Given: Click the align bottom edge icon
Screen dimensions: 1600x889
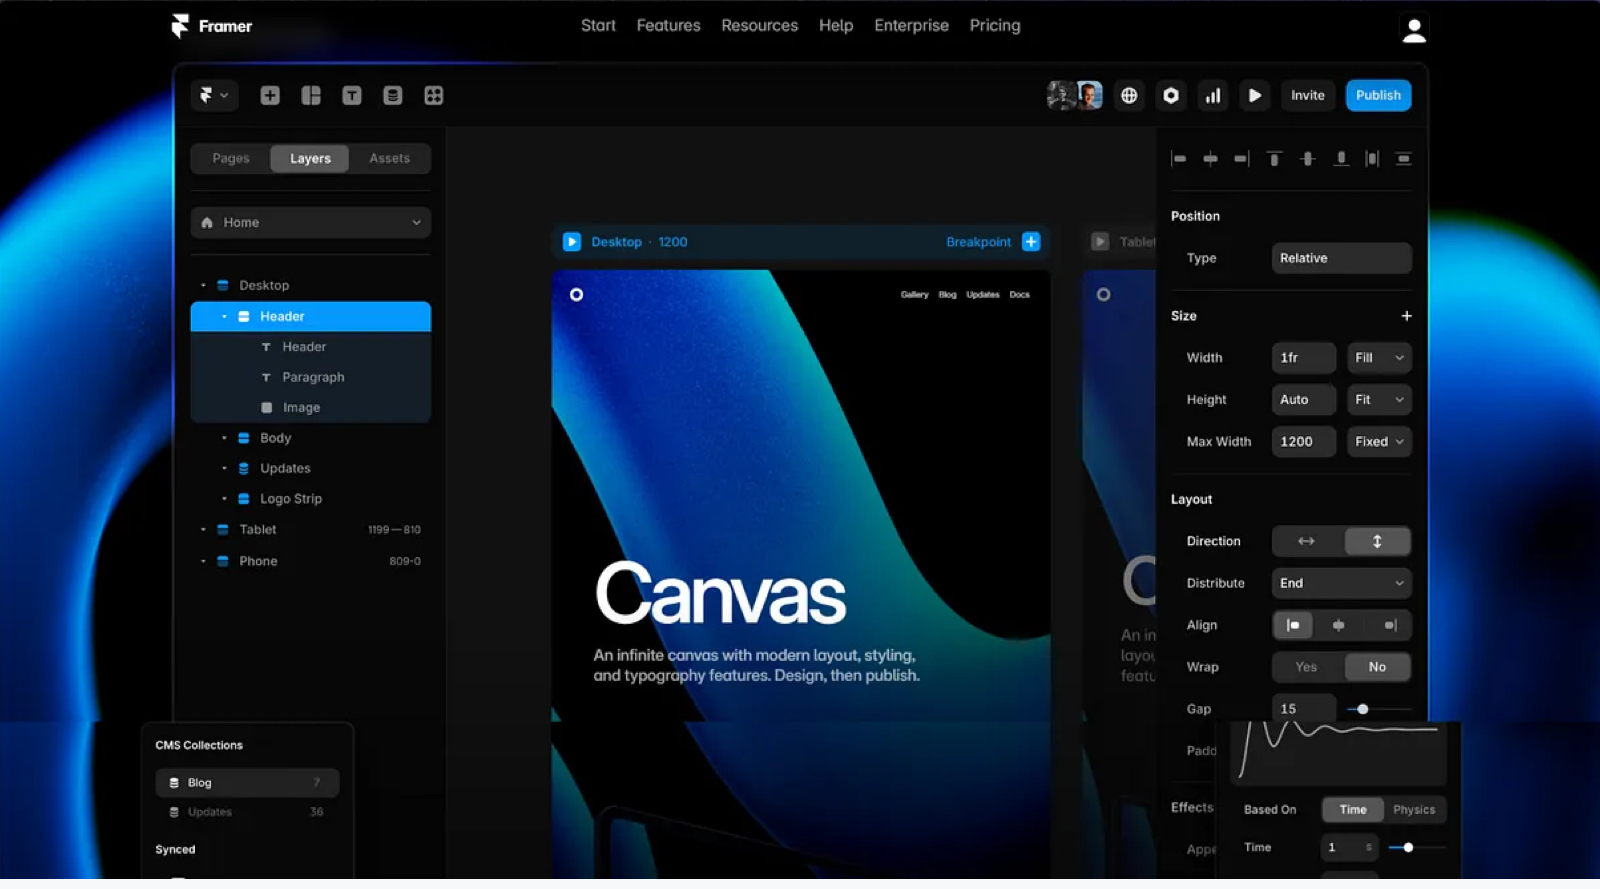Looking at the screenshot, I should [x=1341, y=158].
